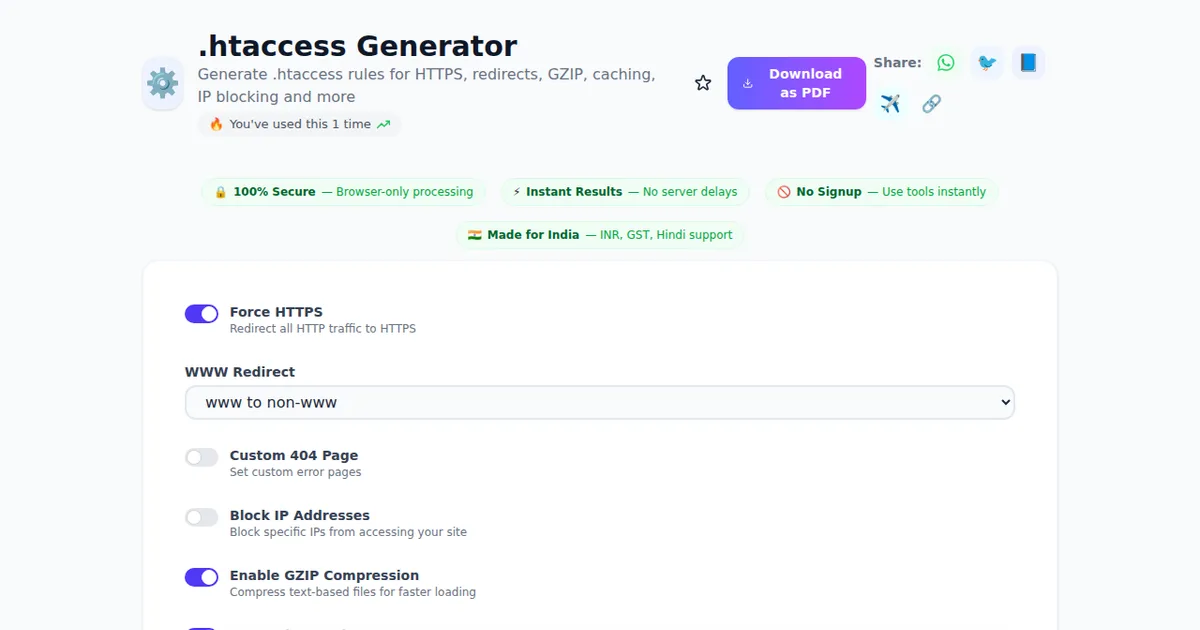This screenshot has width=1200, height=630.
Task: Enable the Custom 404 Page toggle
Action: (x=201, y=457)
